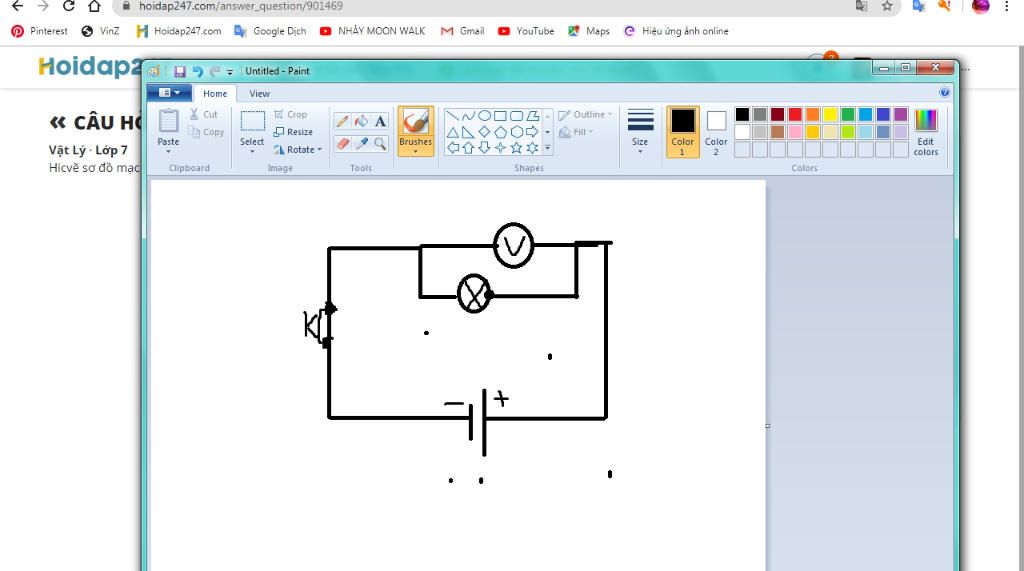Choose the Rounded rectangle shape
Image resolution: width=1024 pixels, height=571 pixels.
coord(517,116)
